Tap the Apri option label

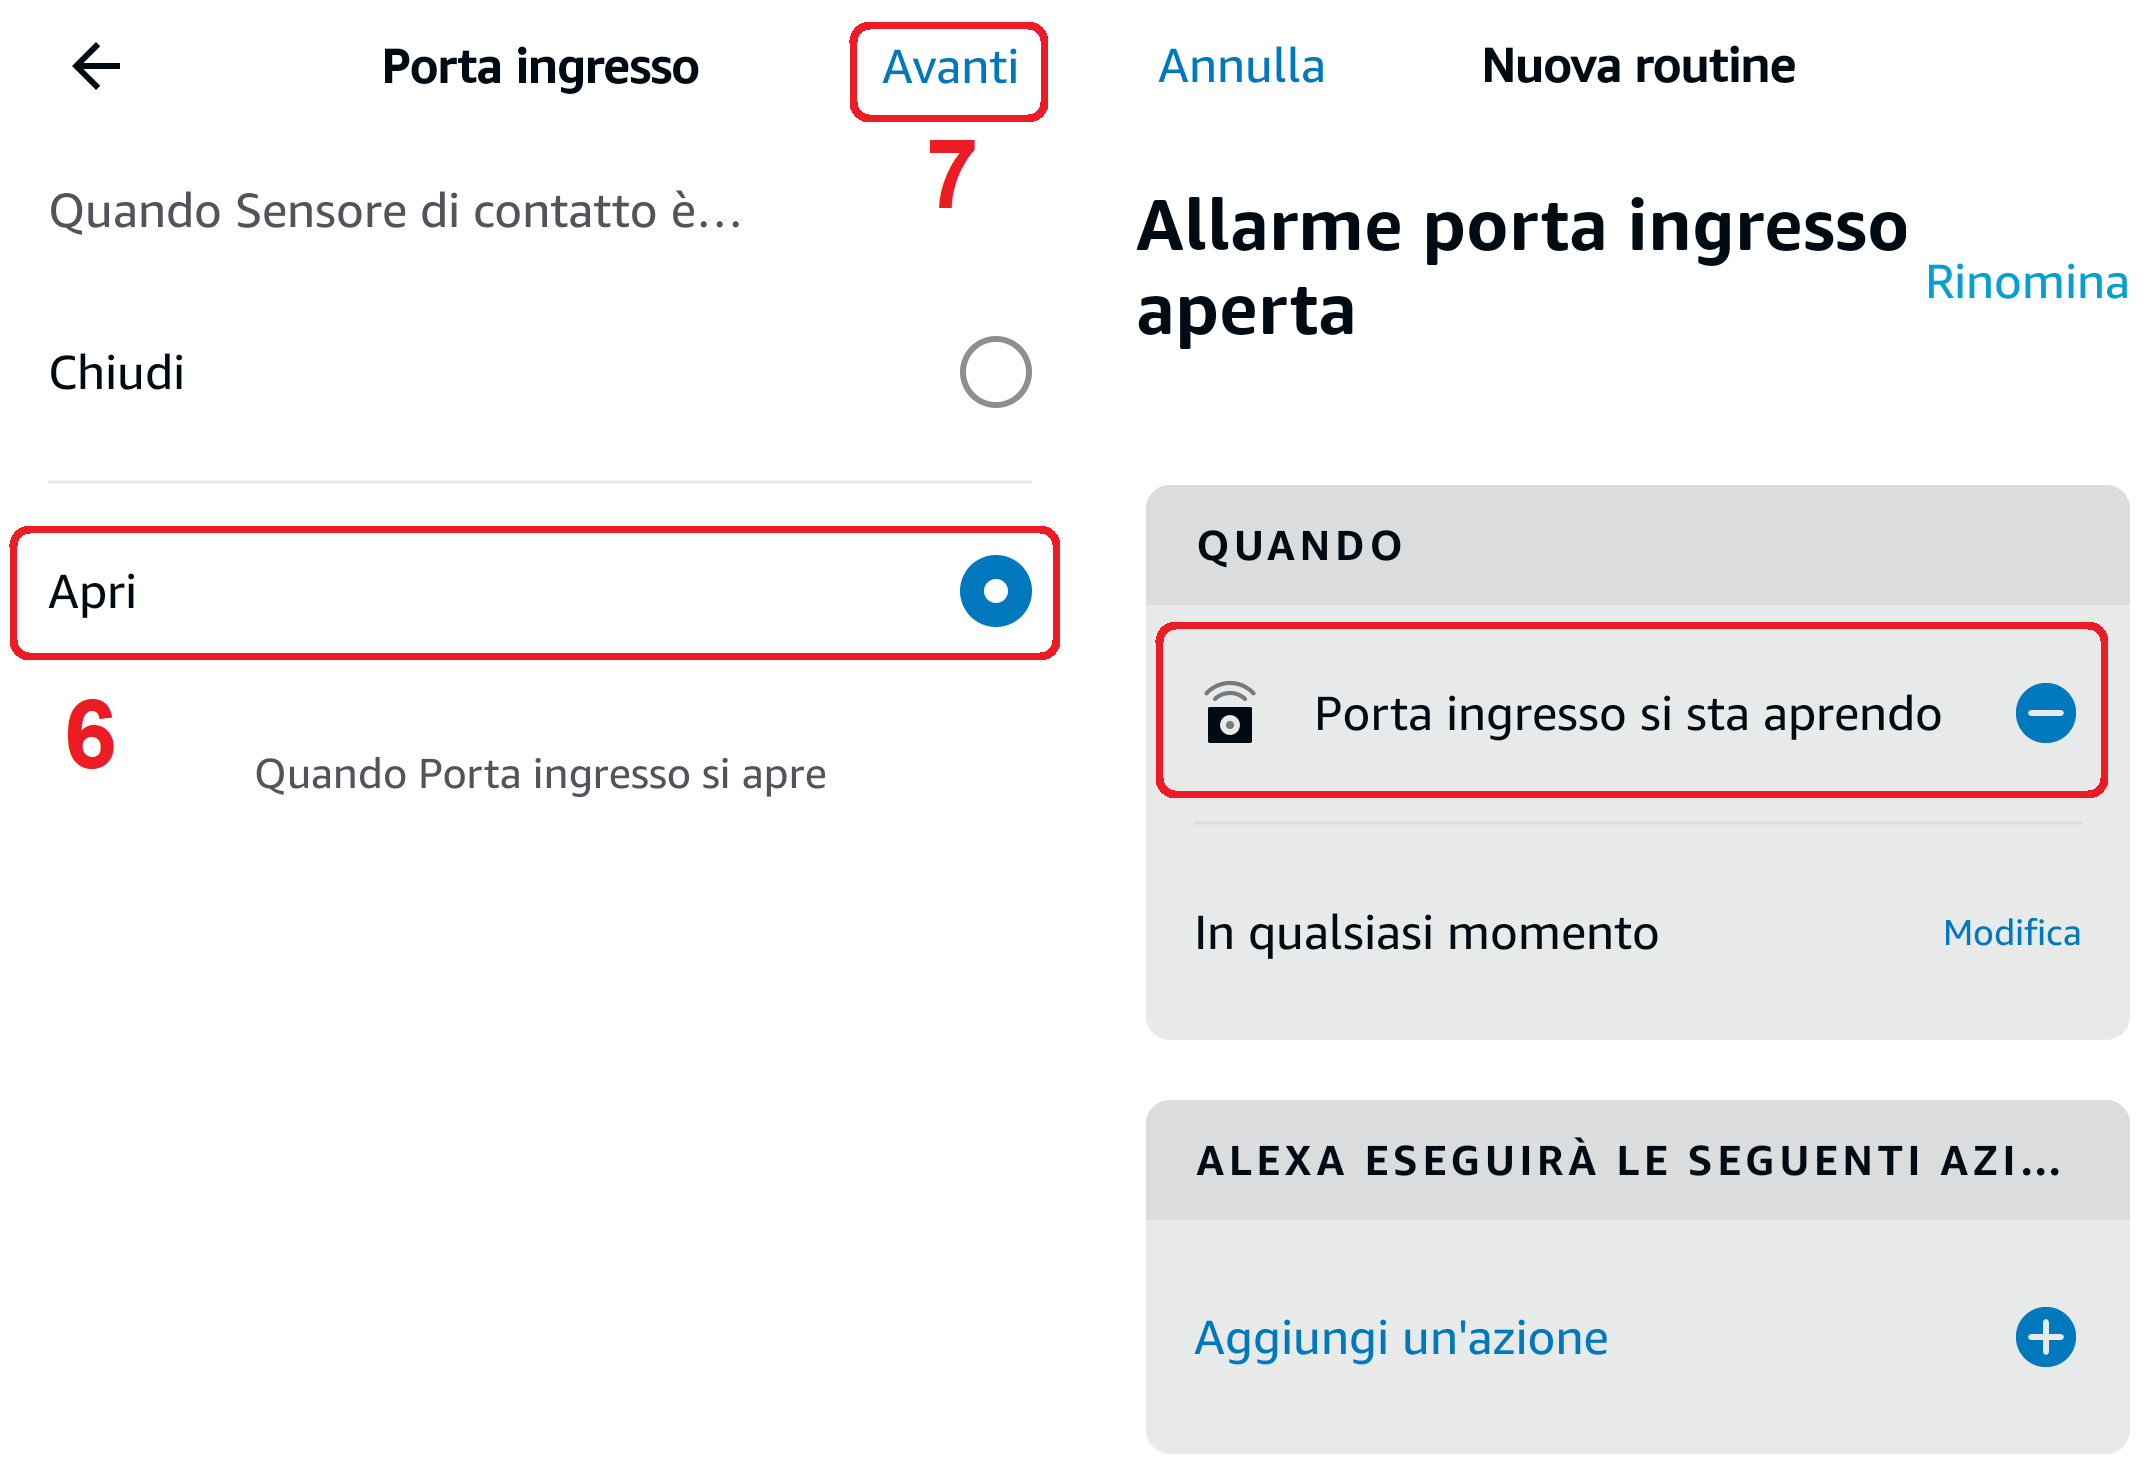(x=93, y=592)
